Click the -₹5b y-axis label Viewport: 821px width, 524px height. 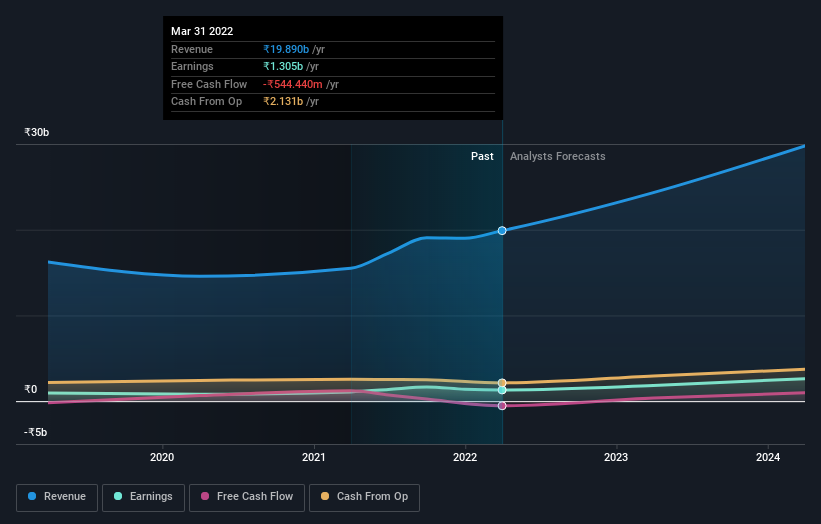(x=36, y=432)
